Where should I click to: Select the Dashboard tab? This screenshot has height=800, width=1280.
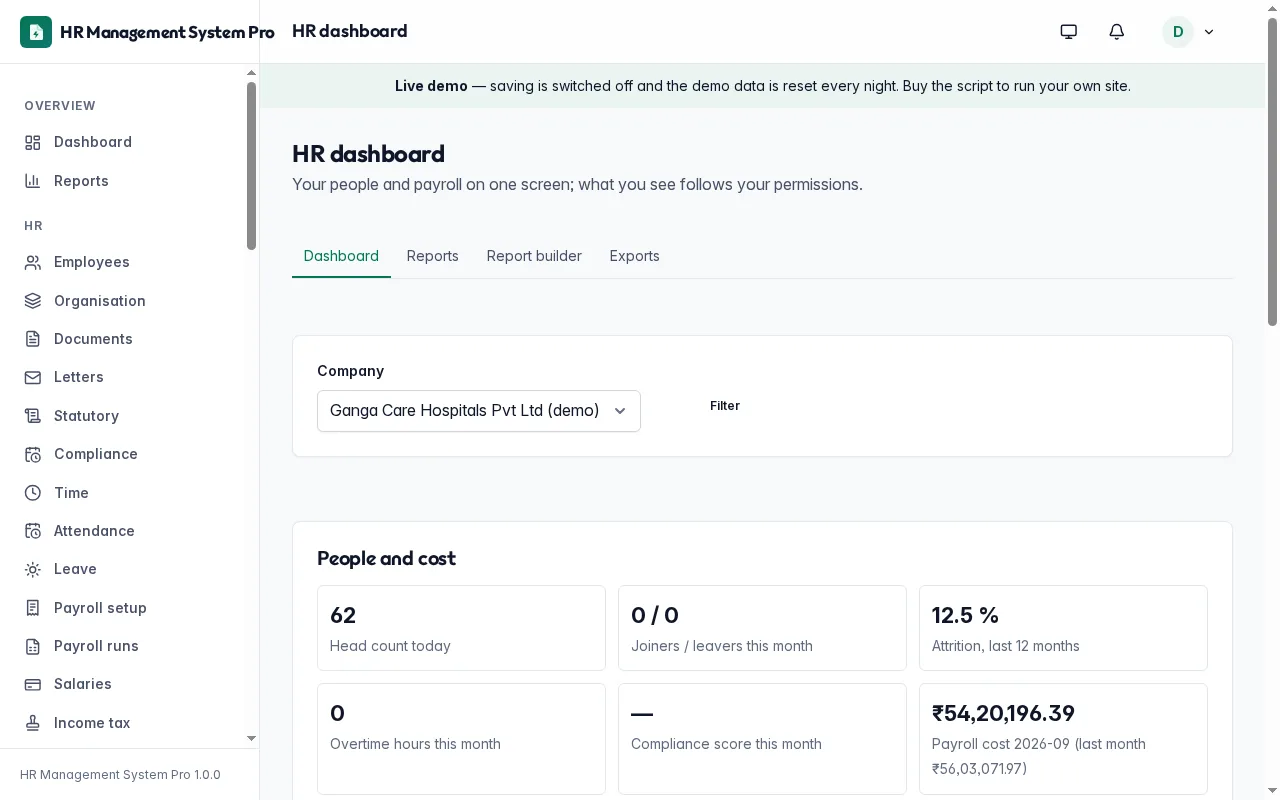click(x=341, y=256)
